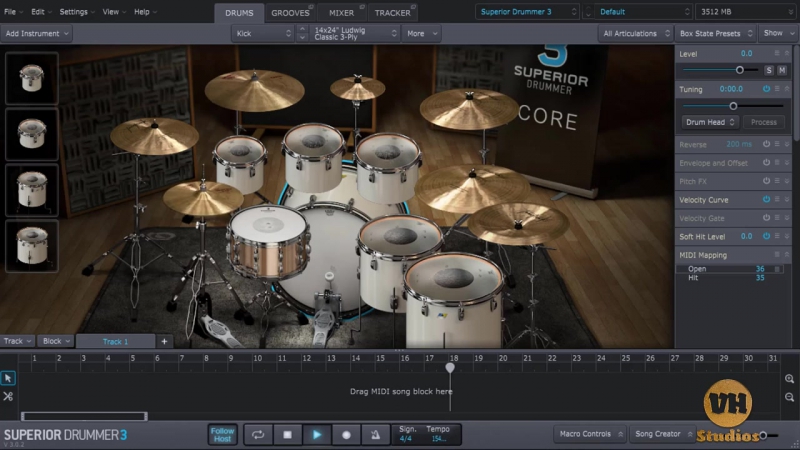Open the MIDI Mapping section menu icon
Image resolution: width=800 pixels, height=450 pixels.
coord(777,255)
